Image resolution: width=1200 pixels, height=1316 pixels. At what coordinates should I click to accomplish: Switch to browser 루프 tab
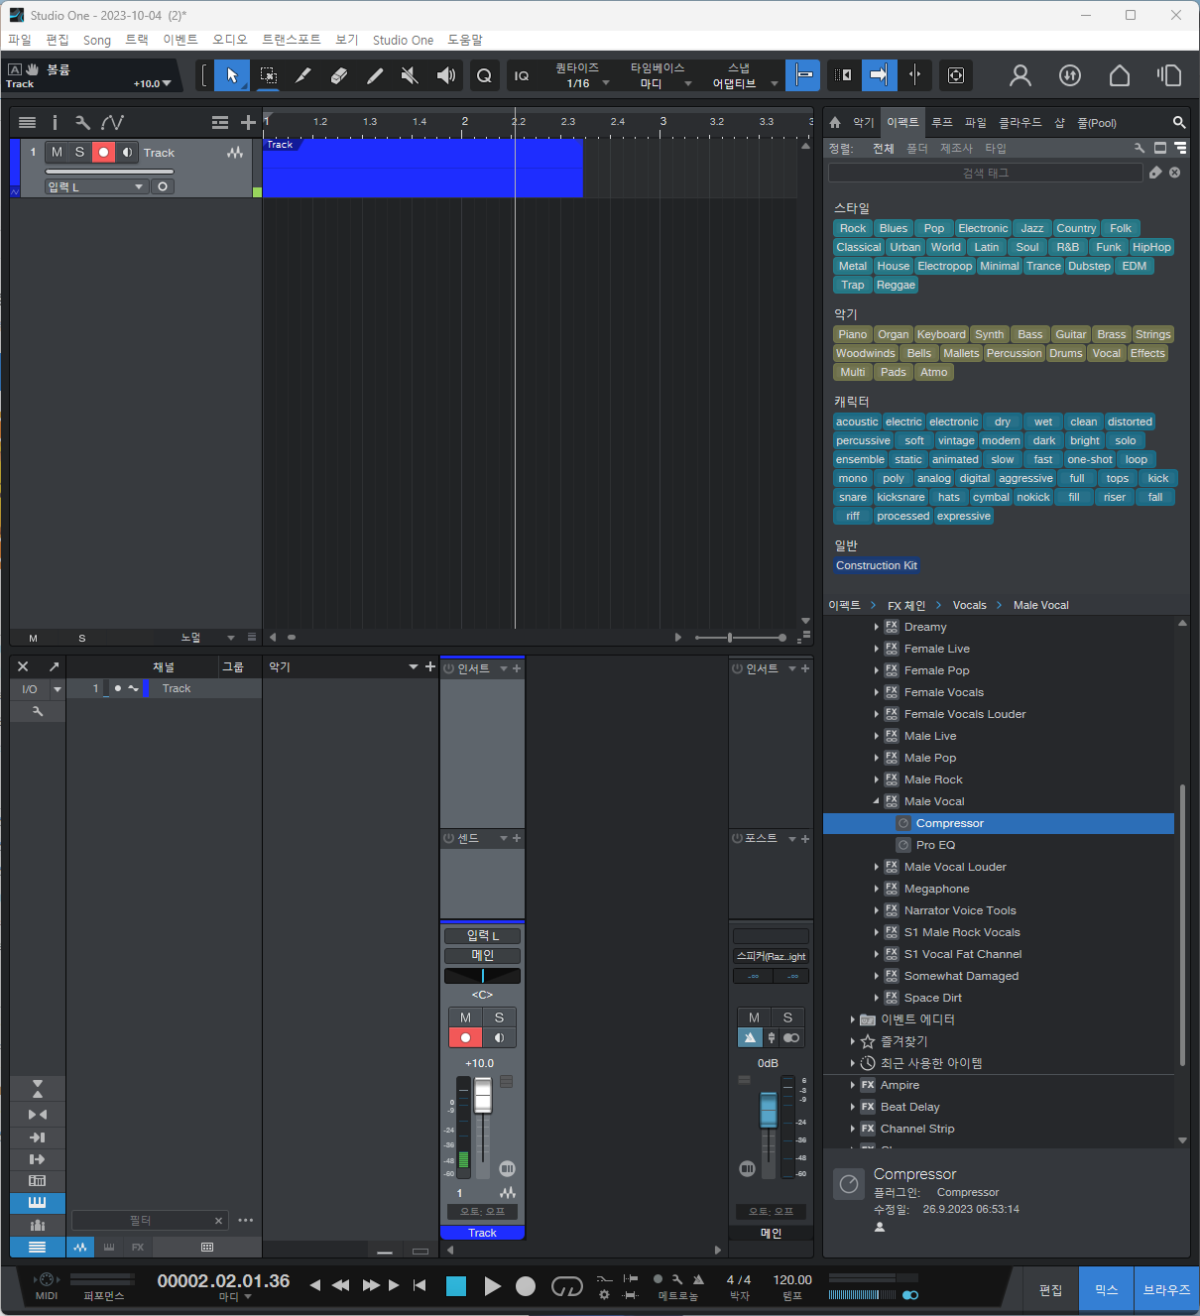(942, 122)
